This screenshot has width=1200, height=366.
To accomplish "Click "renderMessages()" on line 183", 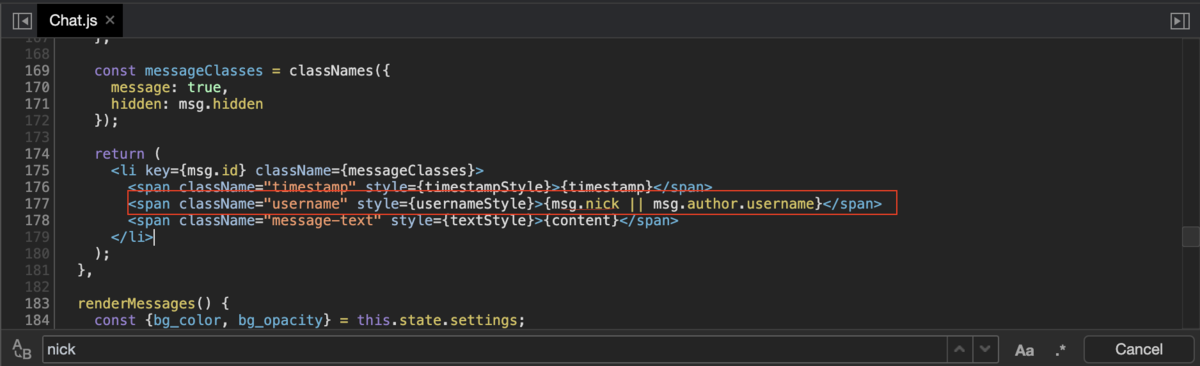I will coord(145,303).
